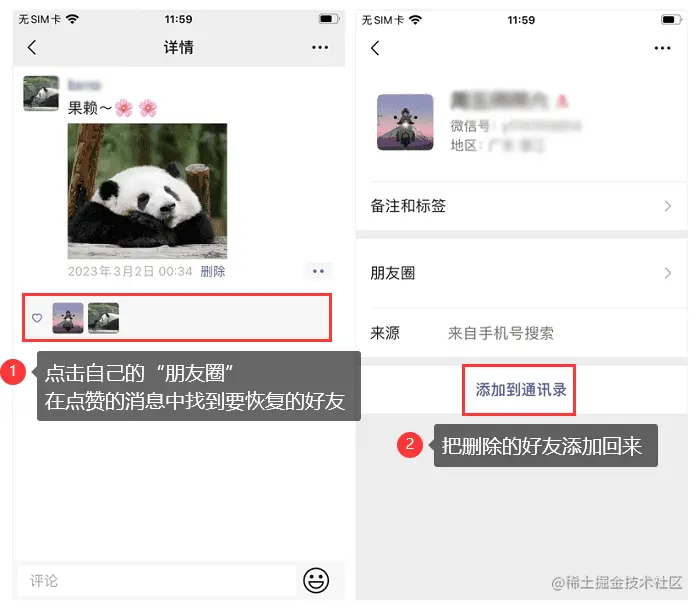Open the two-dot like/comment button under photo

pos(318,271)
